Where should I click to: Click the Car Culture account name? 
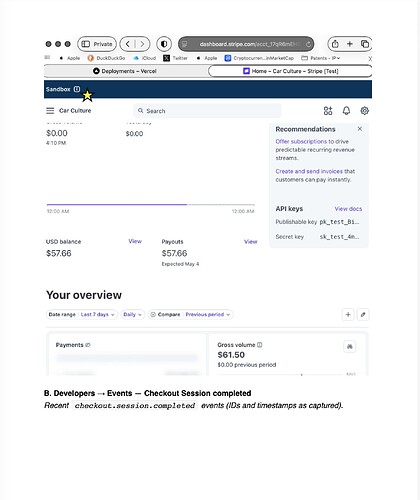(x=75, y=111)
